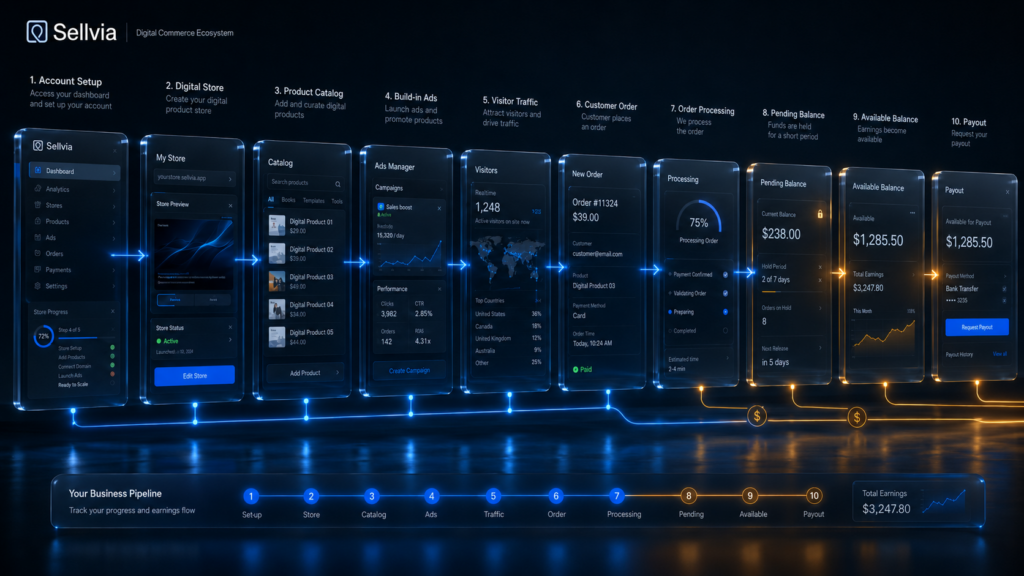Image resolution: width=1024 pixels, height=576 pixels.
Task: Close the Store Progress card
Action: coord(112,312)
